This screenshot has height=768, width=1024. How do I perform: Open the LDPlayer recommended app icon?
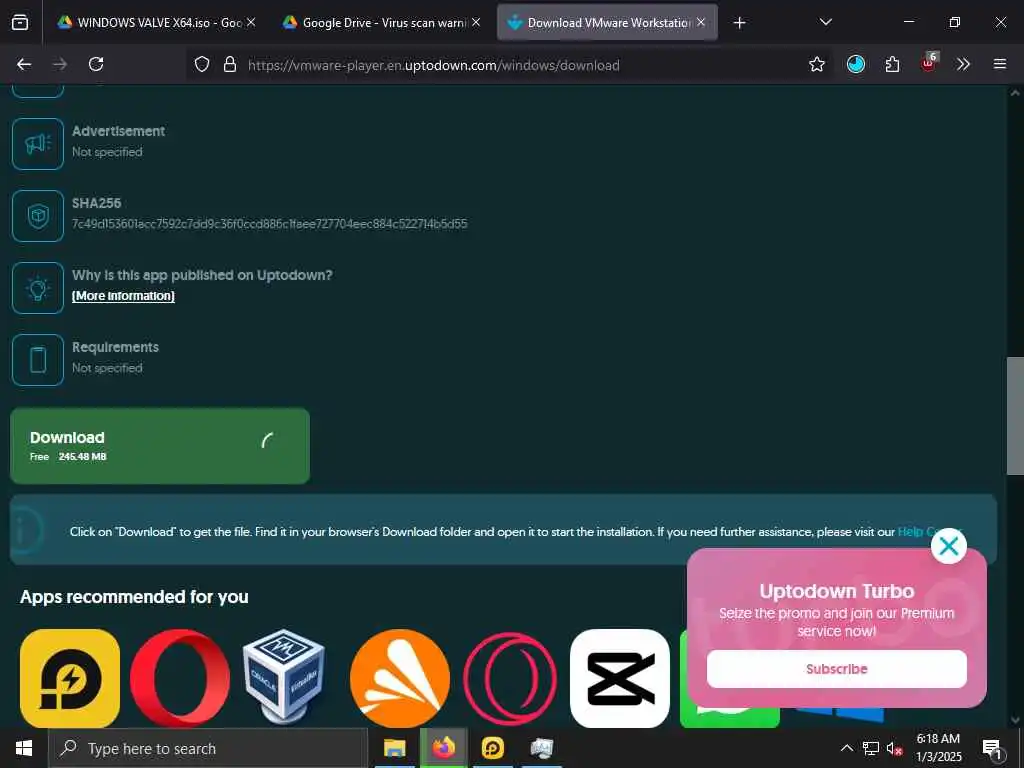tap(70, 679)
